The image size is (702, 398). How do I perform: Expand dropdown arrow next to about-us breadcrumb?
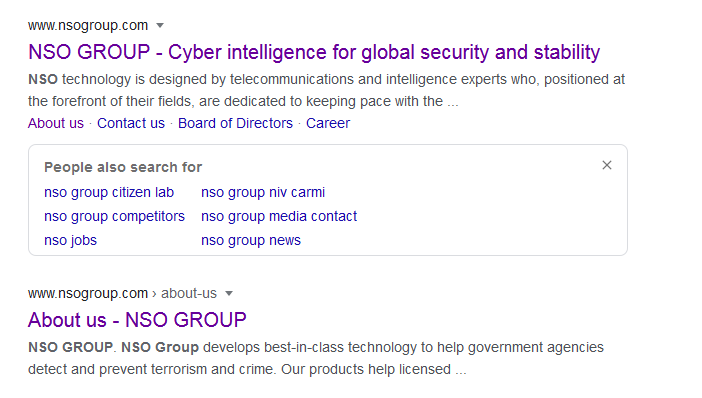(229, 294)
